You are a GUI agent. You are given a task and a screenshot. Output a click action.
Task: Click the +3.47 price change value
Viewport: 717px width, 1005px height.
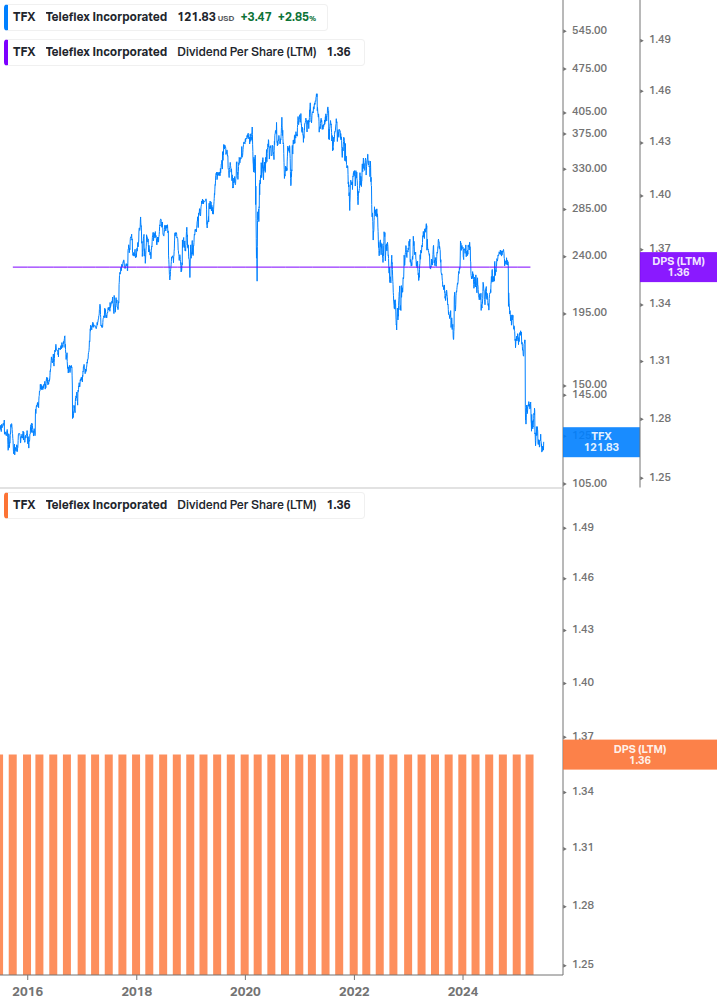tap(256, 17)
